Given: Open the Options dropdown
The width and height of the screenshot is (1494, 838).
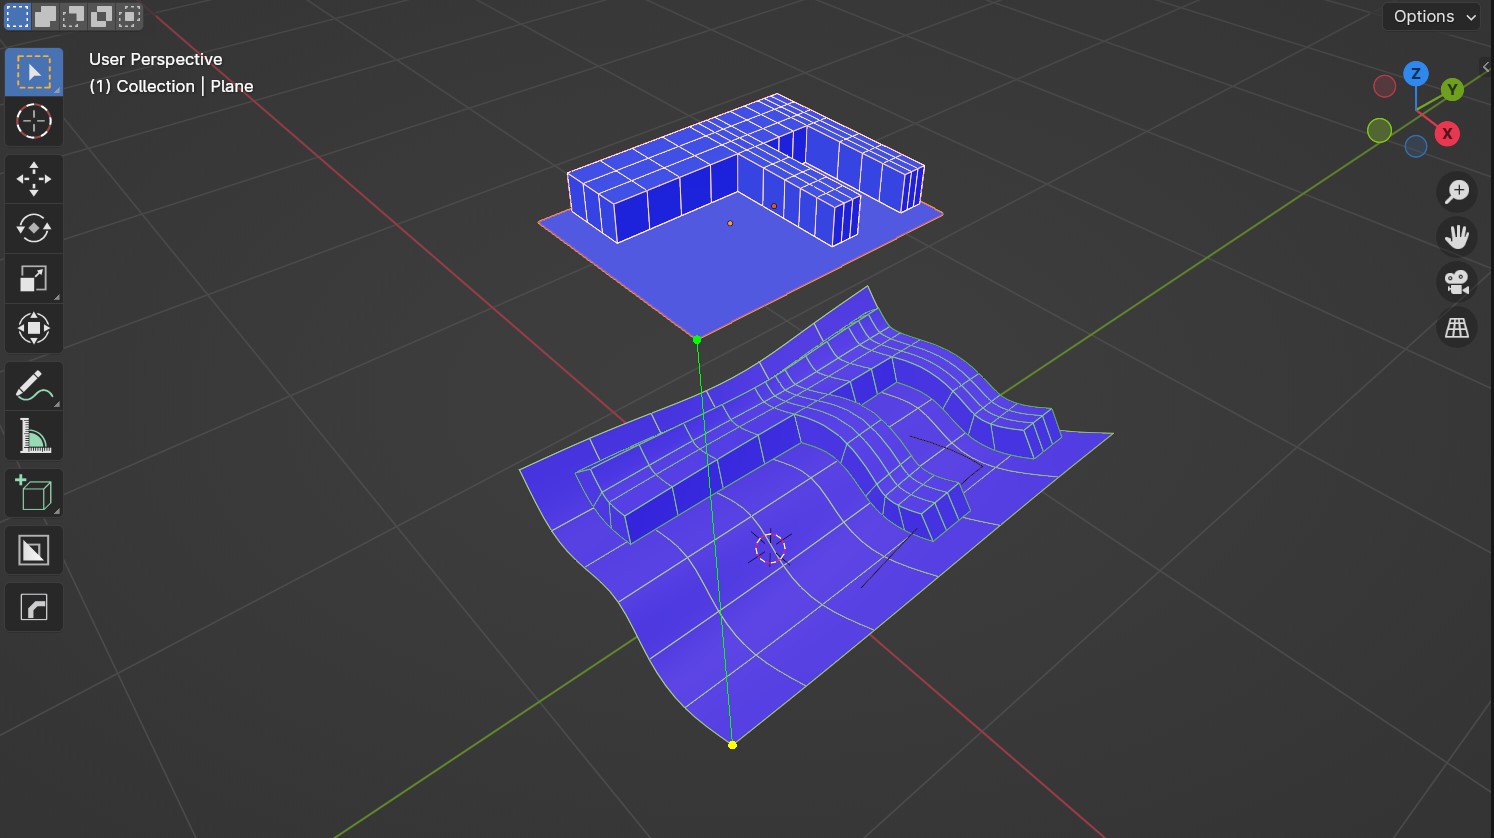Looking at the screenshot, I should click(x=1431, y=16).
